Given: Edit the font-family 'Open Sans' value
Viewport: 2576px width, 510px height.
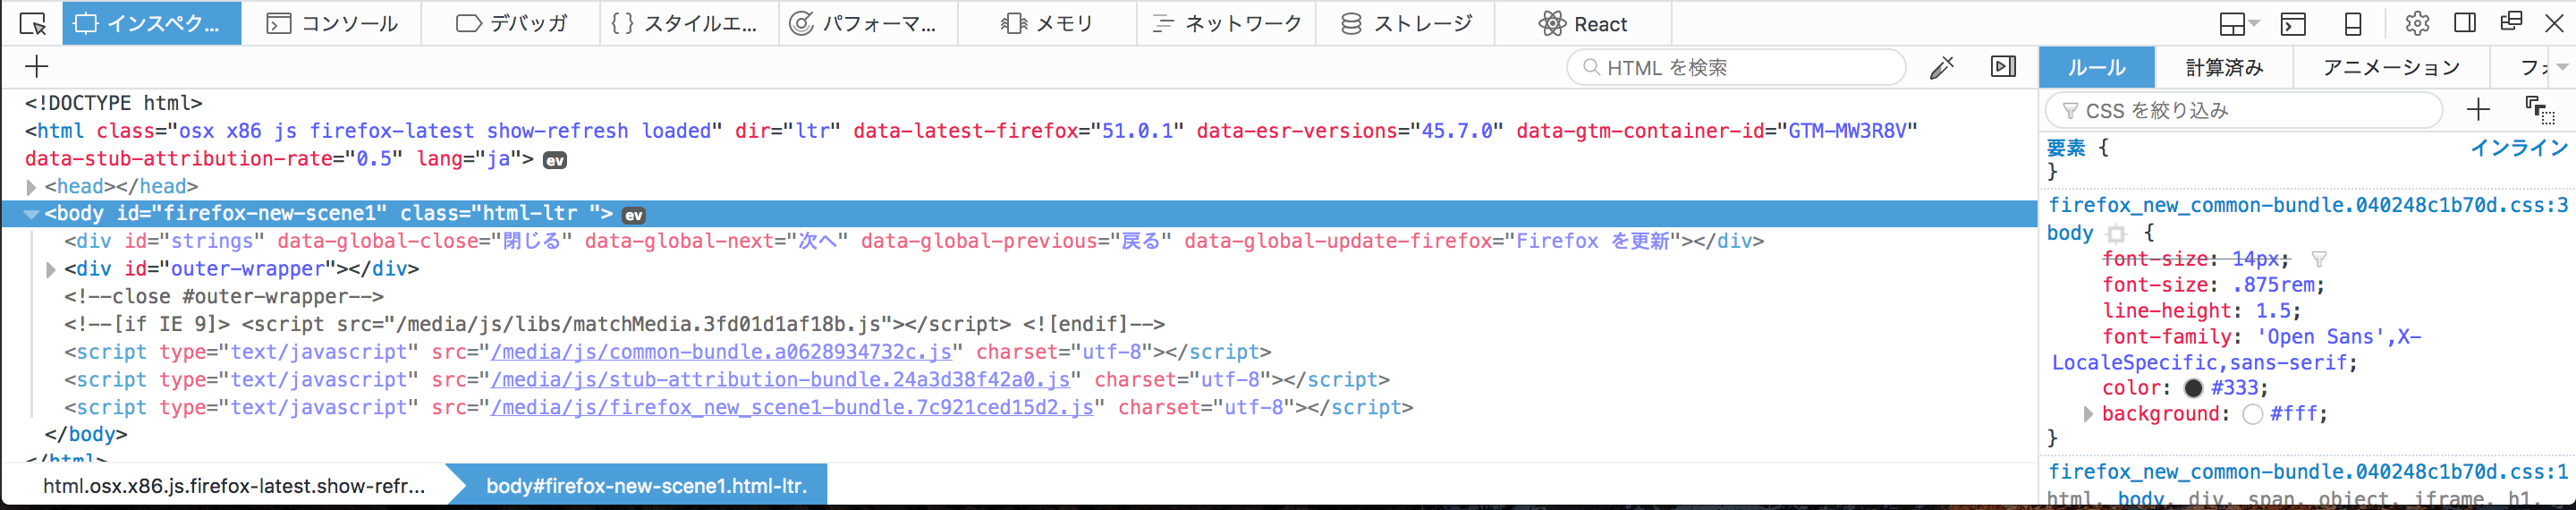Looking at the screenshot, I should (2236, 350).
